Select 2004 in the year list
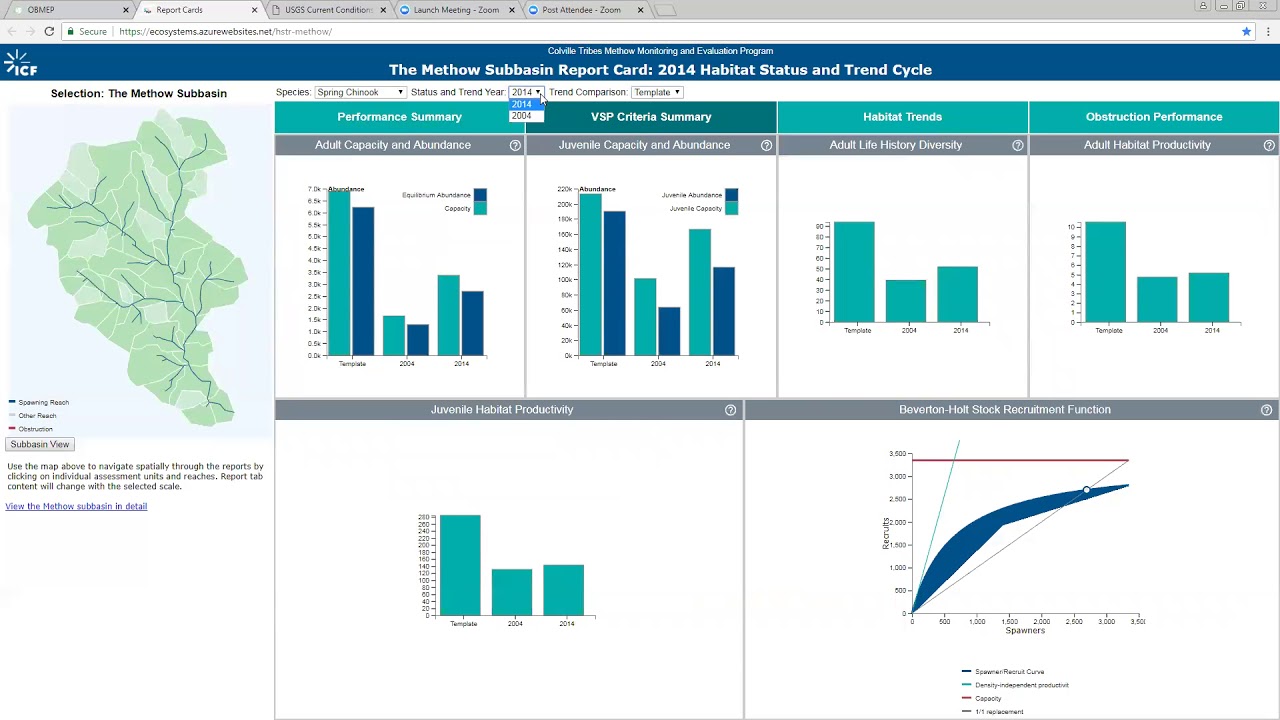This screenshot has height=720, width=1280. (526, 116)
